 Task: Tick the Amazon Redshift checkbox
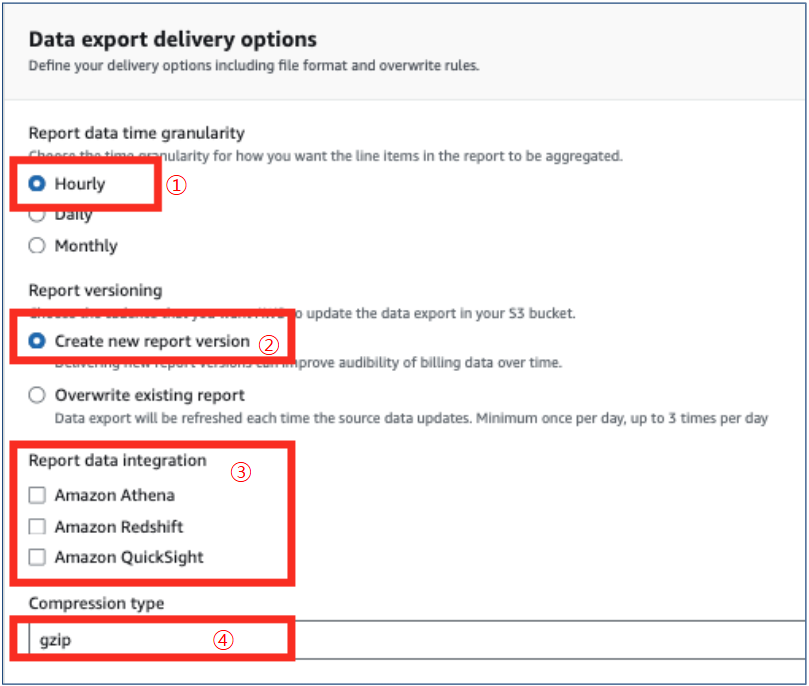point(37,527)
